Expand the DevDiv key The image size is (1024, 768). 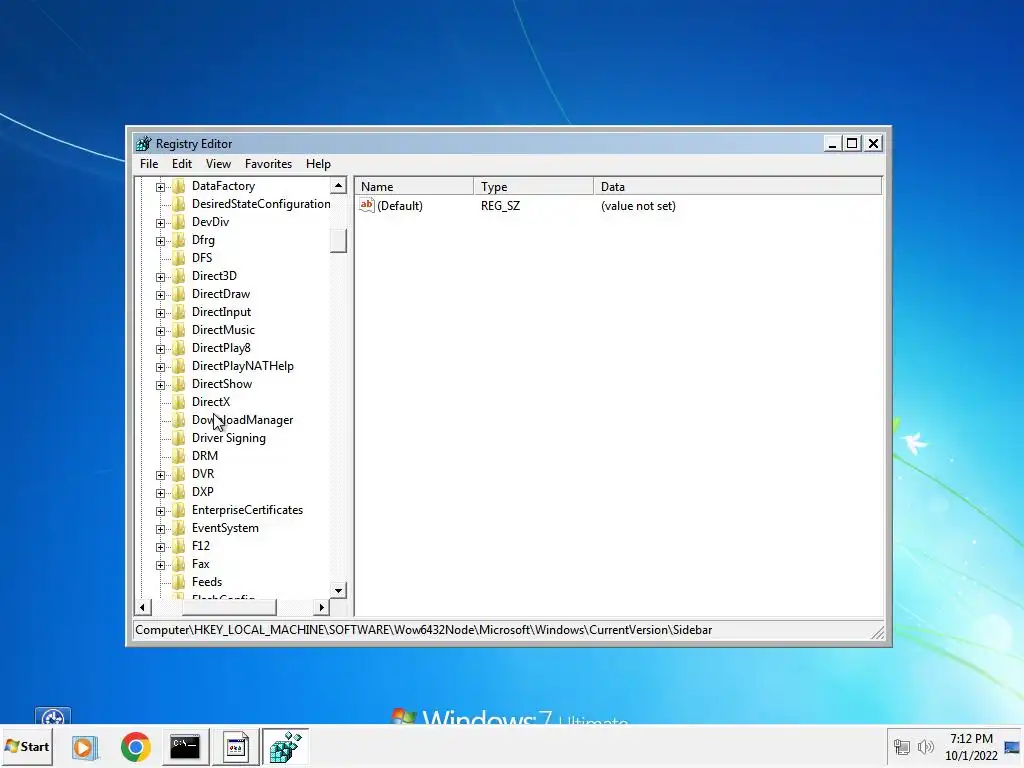[160, 223]
